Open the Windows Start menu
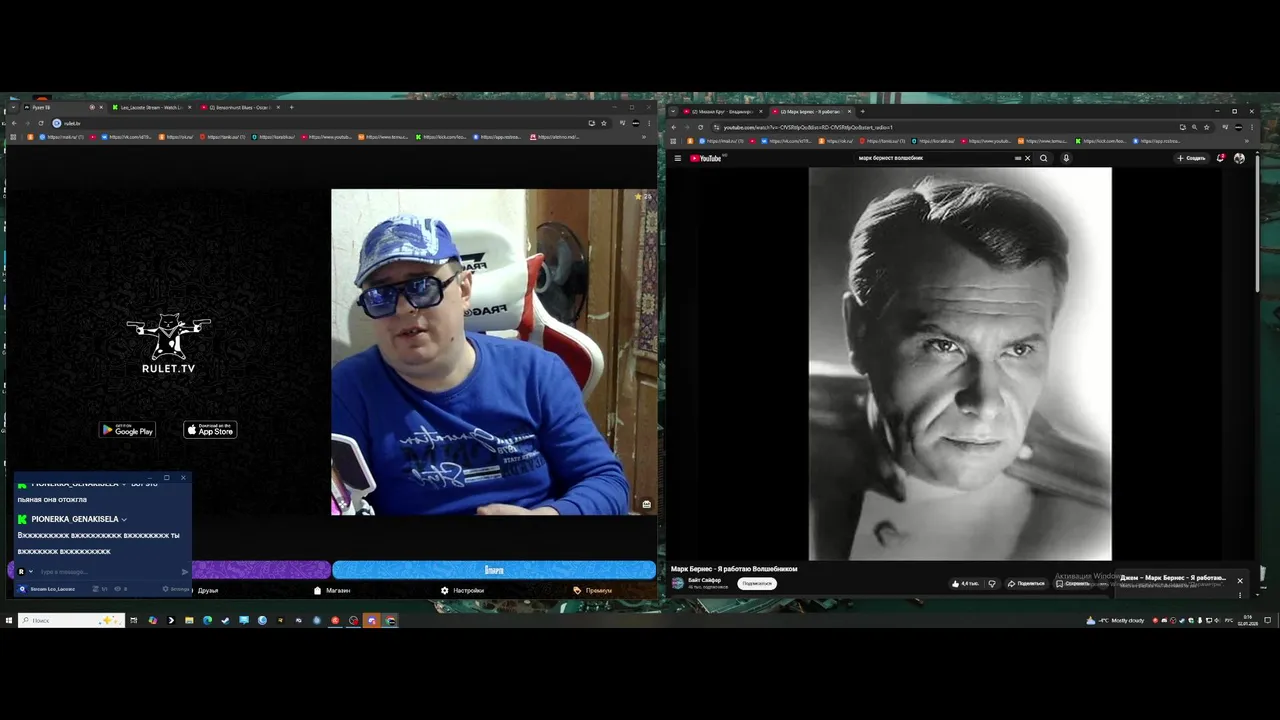1280x720 pixels. point(8,620)
